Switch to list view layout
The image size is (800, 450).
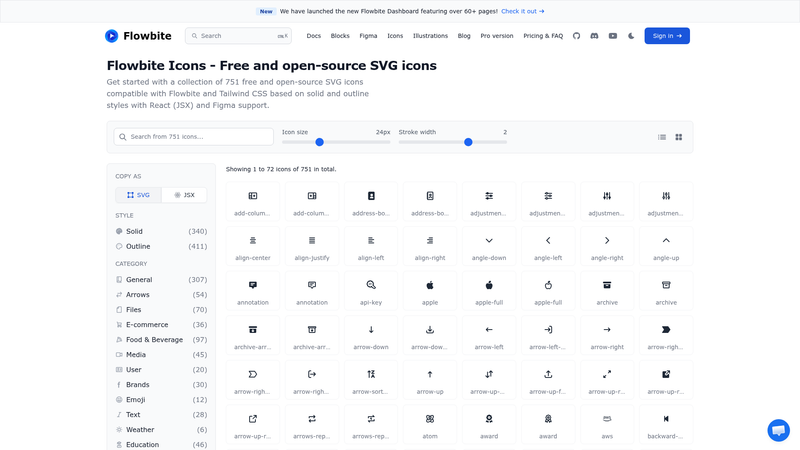pyautogui.click(x=662, y=137)
